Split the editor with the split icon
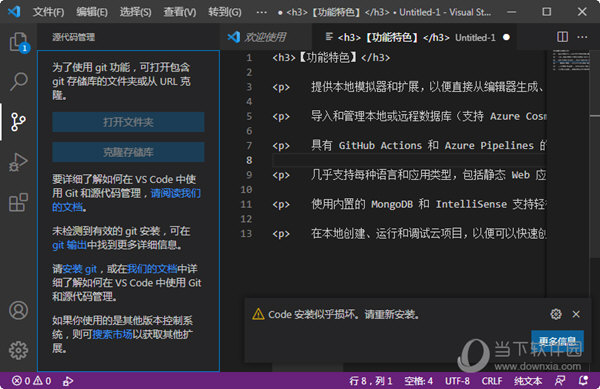The height and width of the screenshot is (389, 600). click(562, 37)
